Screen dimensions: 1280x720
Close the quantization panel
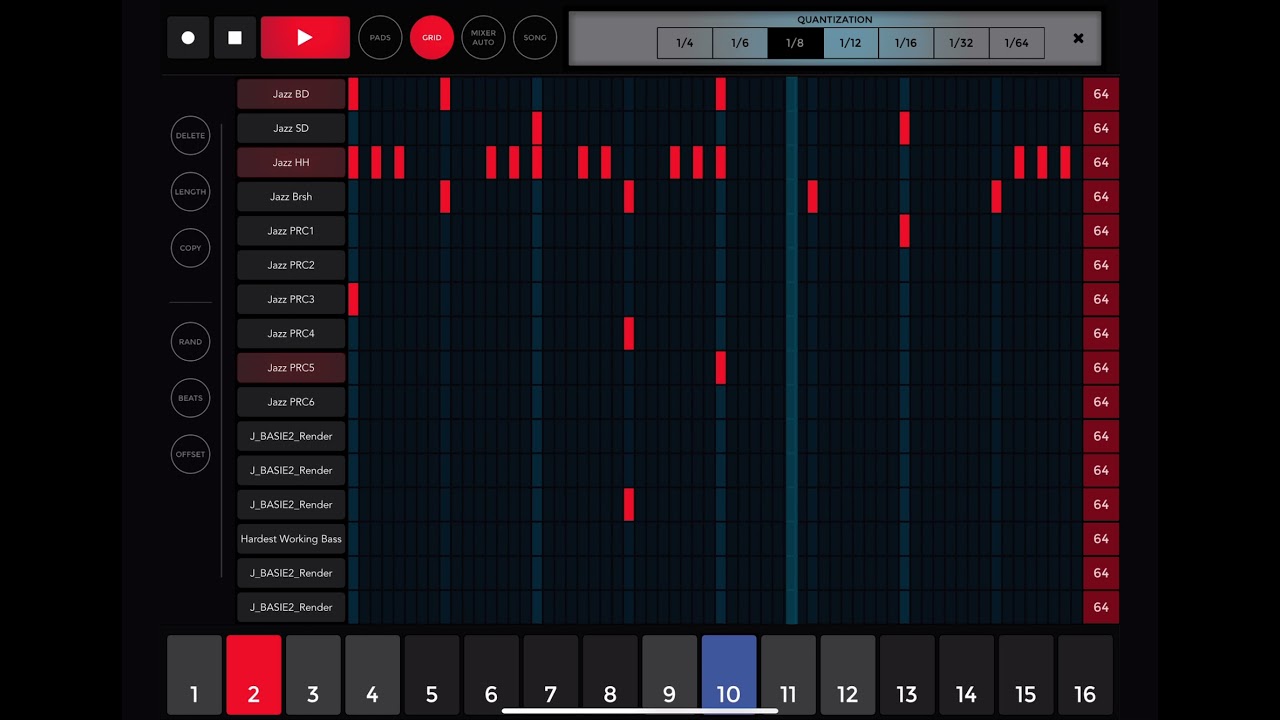pyautogui.click(x=1078, y=39)
